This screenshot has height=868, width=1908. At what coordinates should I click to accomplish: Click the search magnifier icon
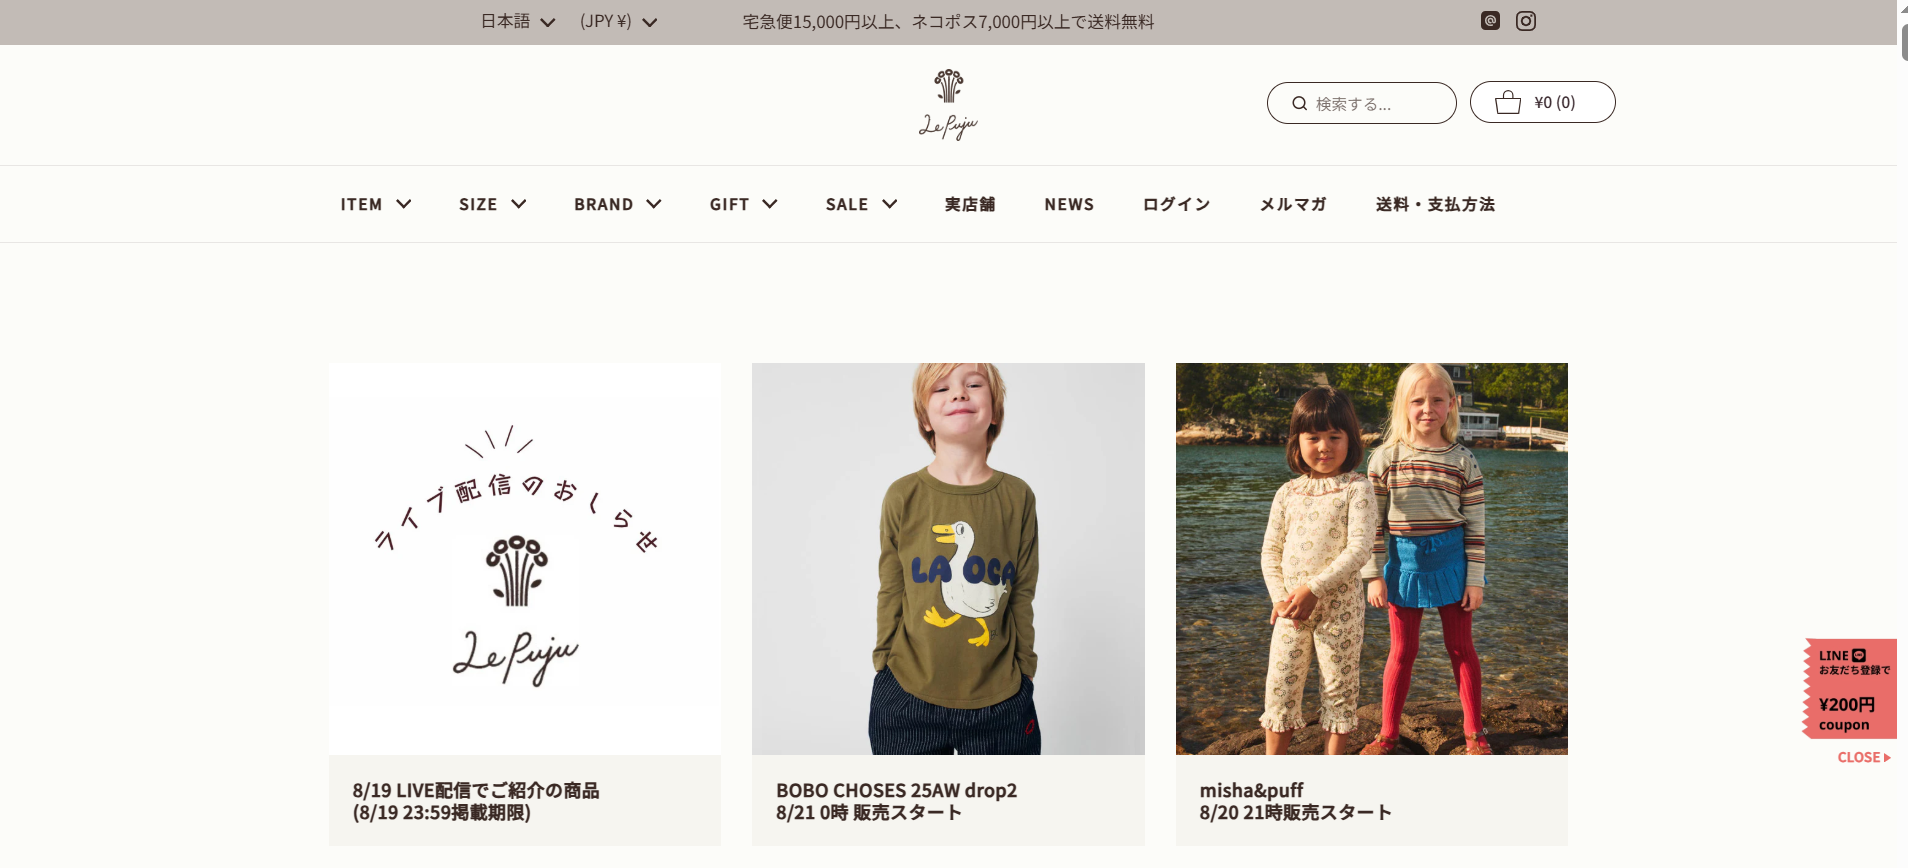(1299, 103)
